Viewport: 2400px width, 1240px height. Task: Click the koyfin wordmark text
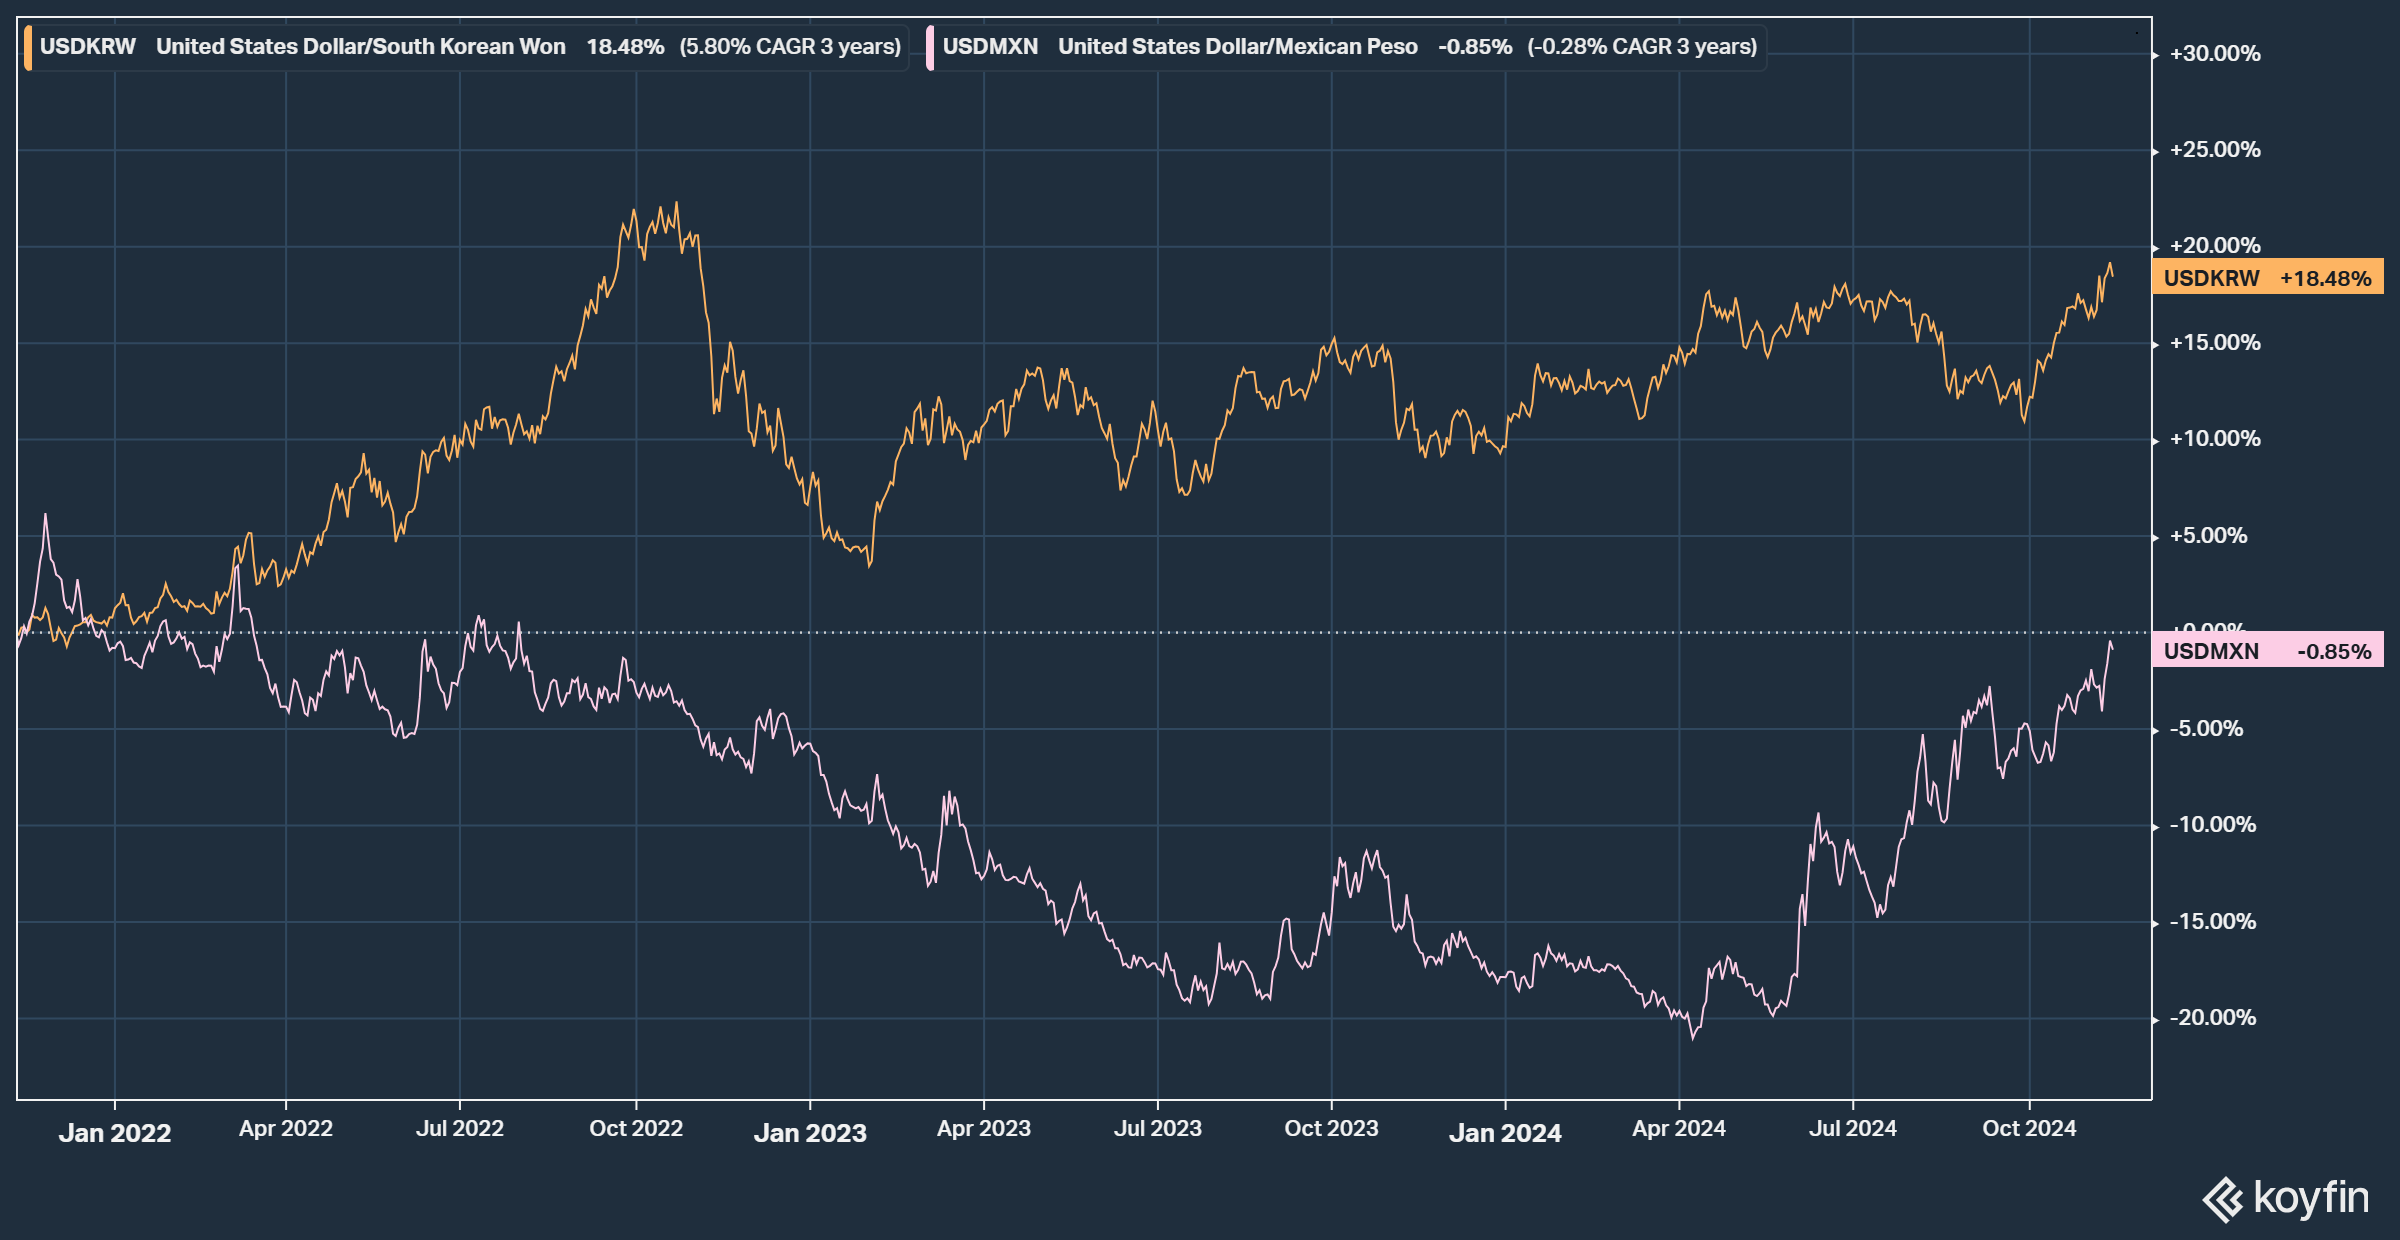click(x=2311, y=1197)
